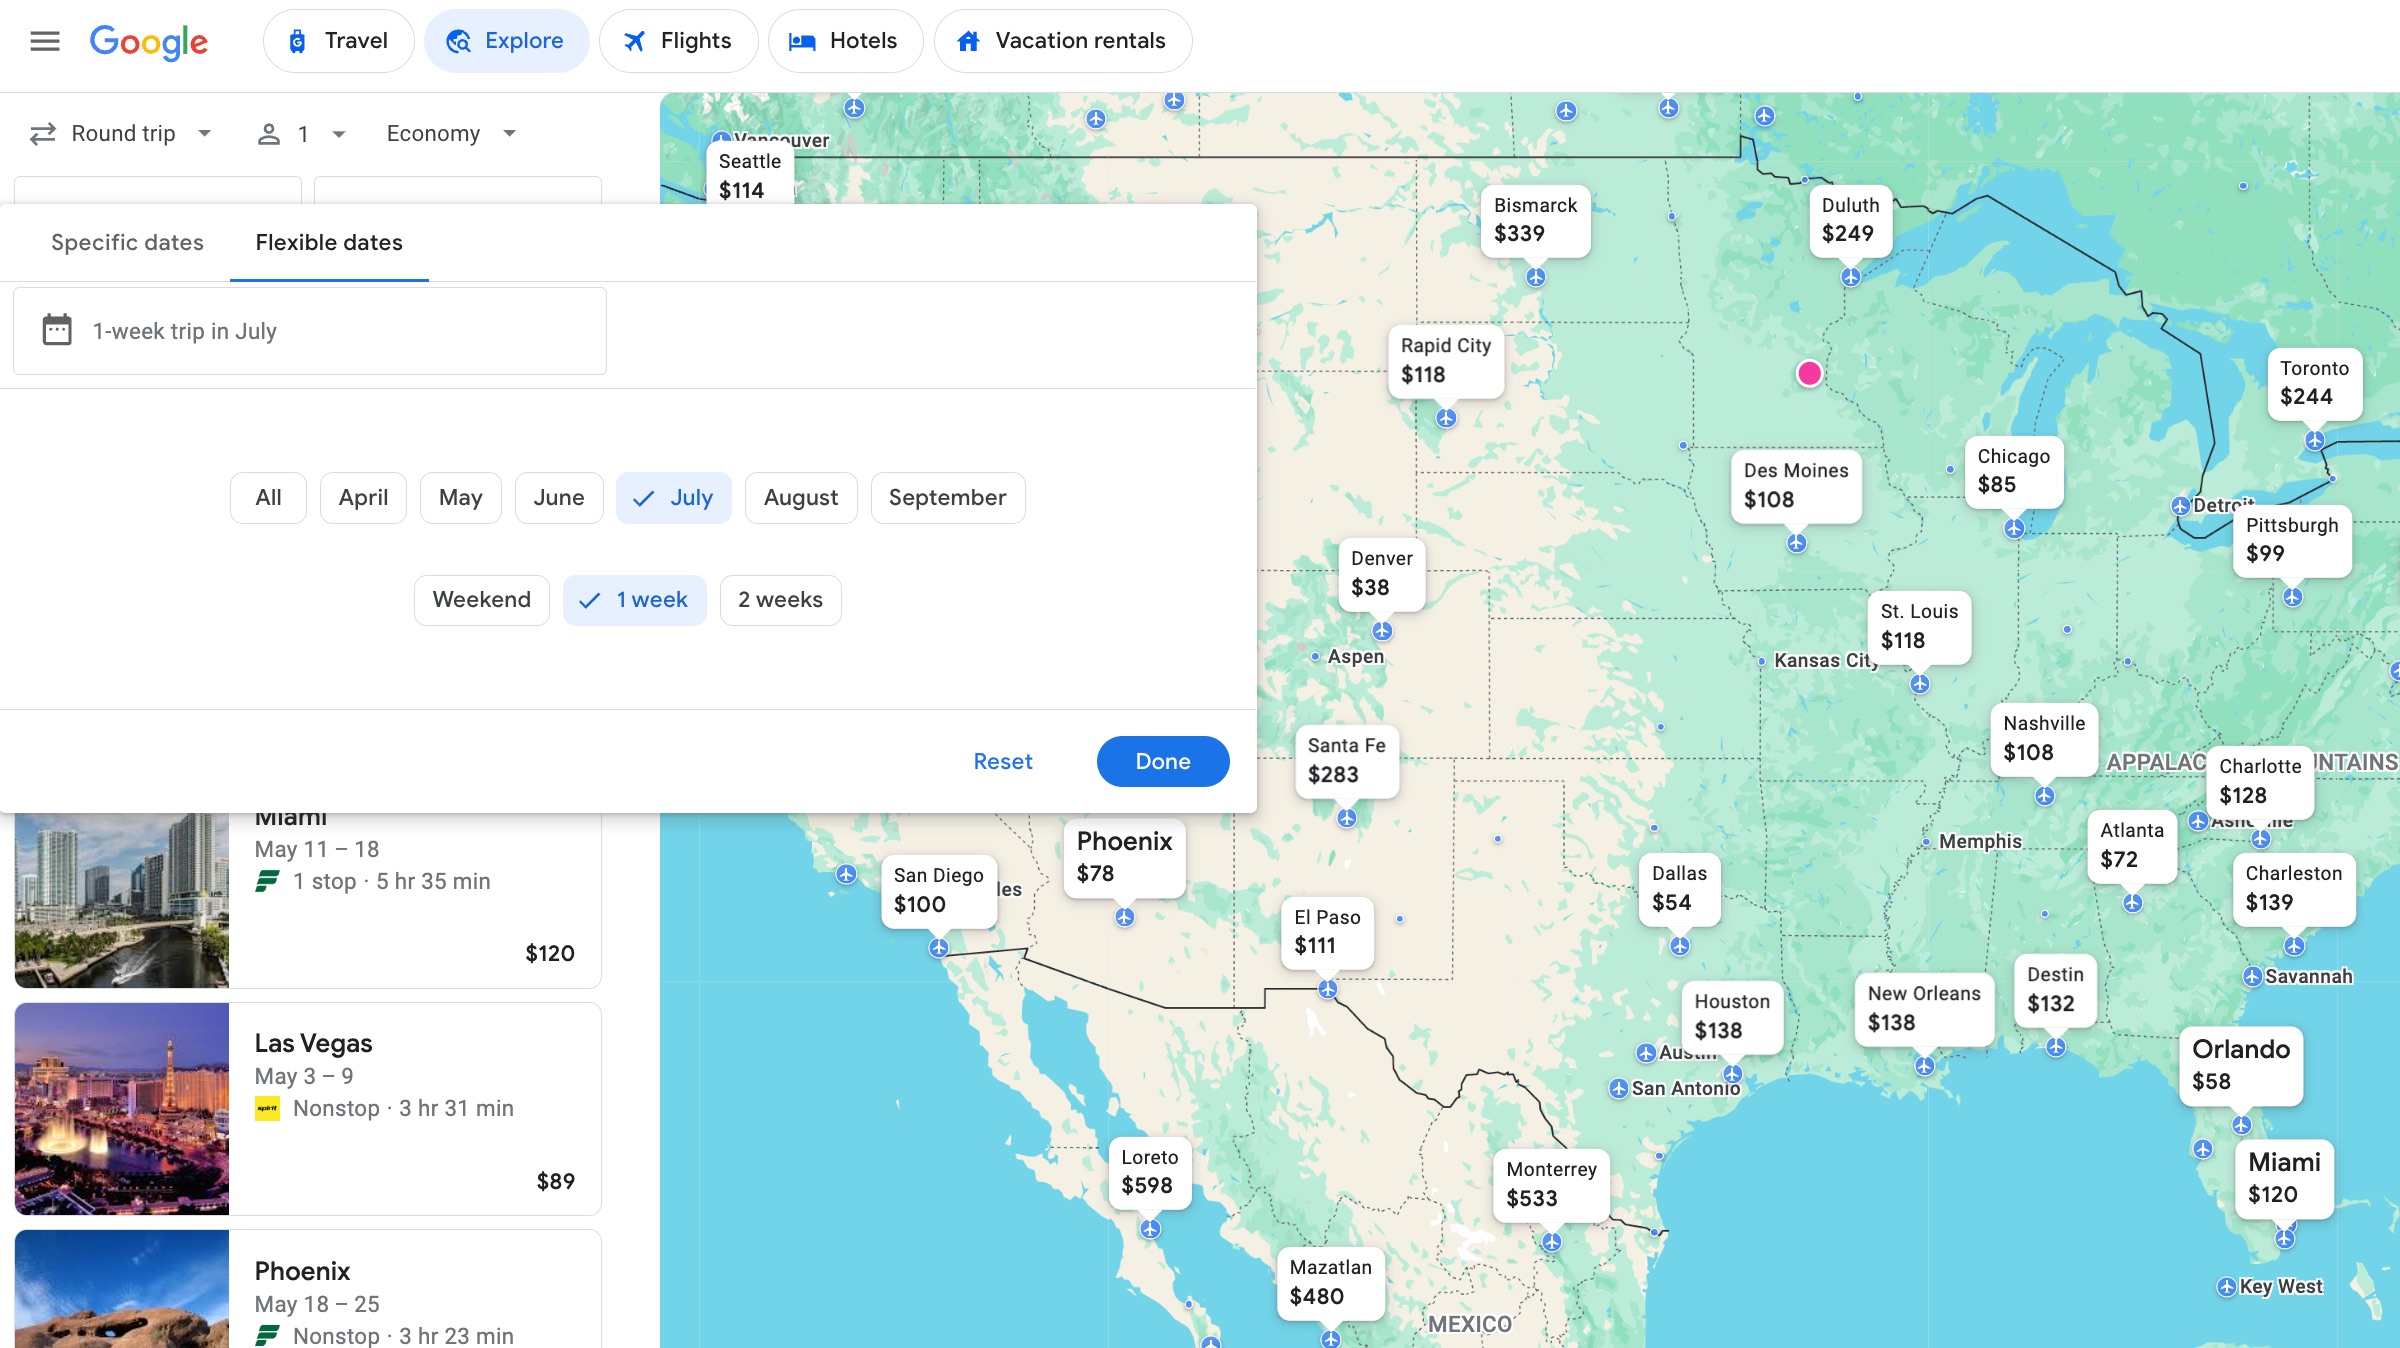Image resolution: width=2400 pixels, height=1348 pixels.
Task: Click the round trip swap arrows icon
Action: tap(41, 132)
